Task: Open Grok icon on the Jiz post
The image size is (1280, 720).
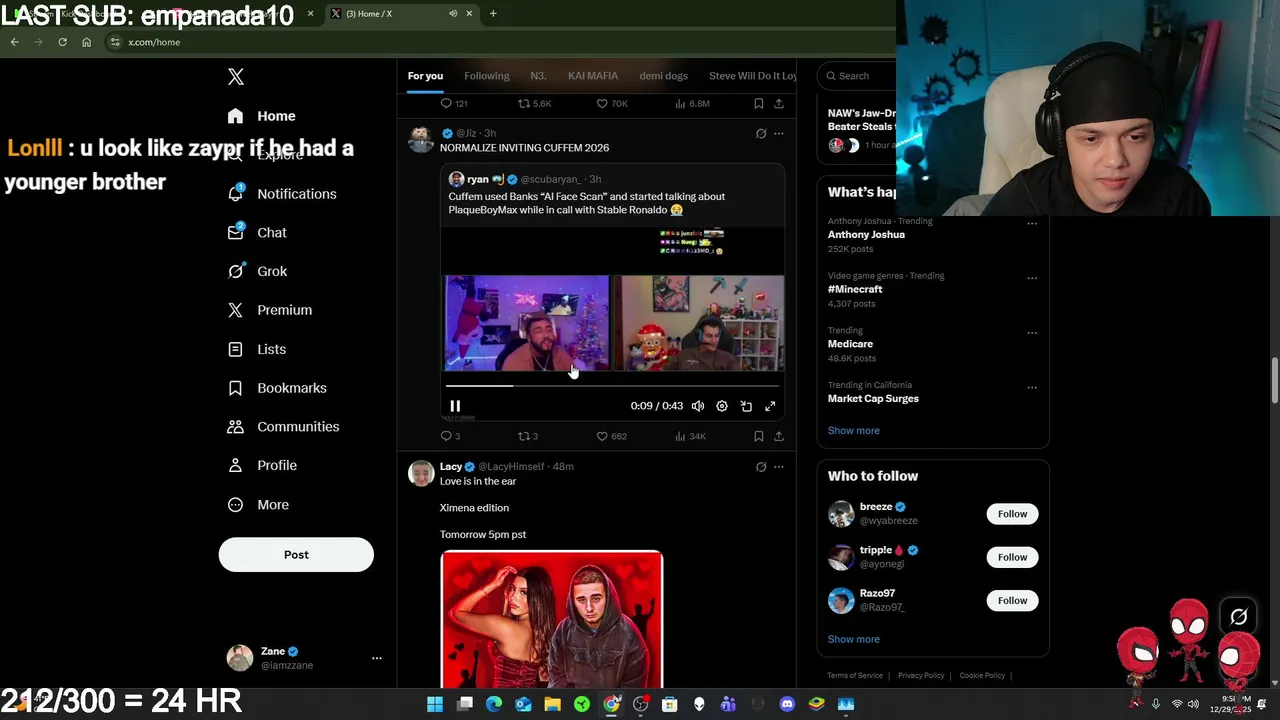Action: 761,133
